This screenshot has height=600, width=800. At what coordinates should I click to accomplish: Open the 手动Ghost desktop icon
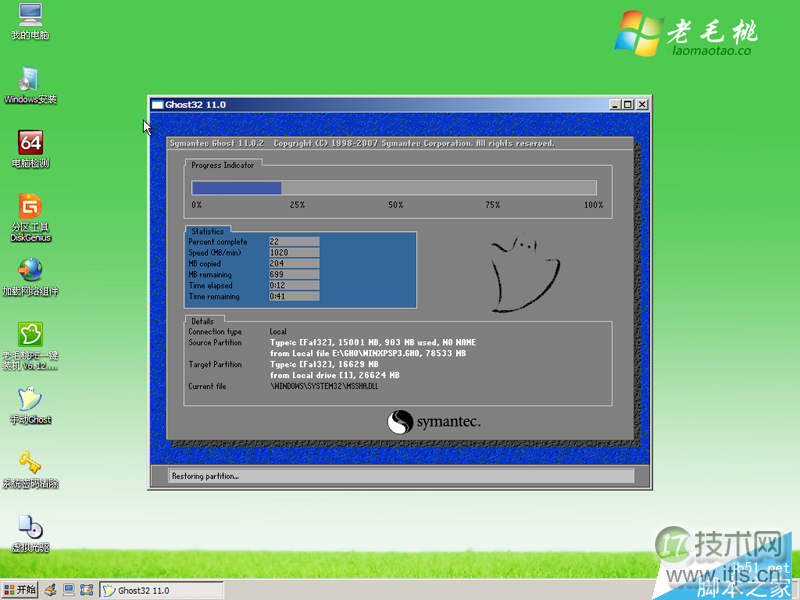[30, 406]
